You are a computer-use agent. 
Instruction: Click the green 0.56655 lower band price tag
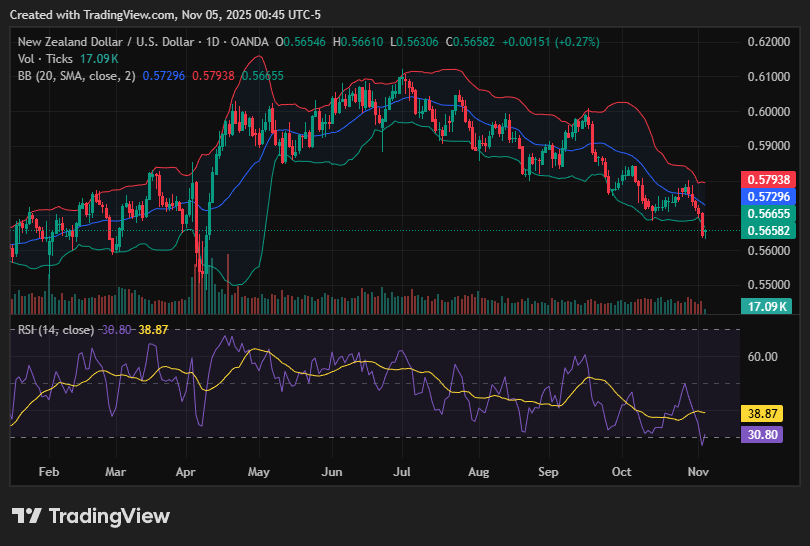(766, 214)
